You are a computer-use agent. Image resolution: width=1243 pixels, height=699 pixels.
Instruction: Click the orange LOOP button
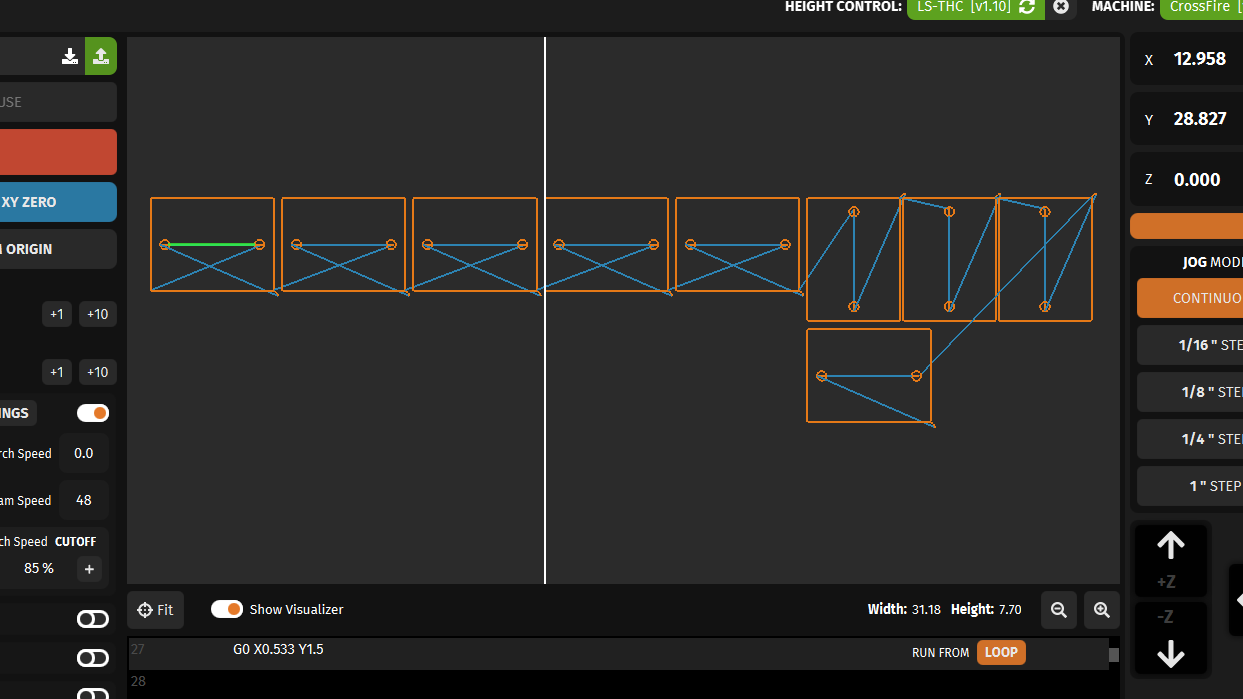click(x=1001, y=652)
